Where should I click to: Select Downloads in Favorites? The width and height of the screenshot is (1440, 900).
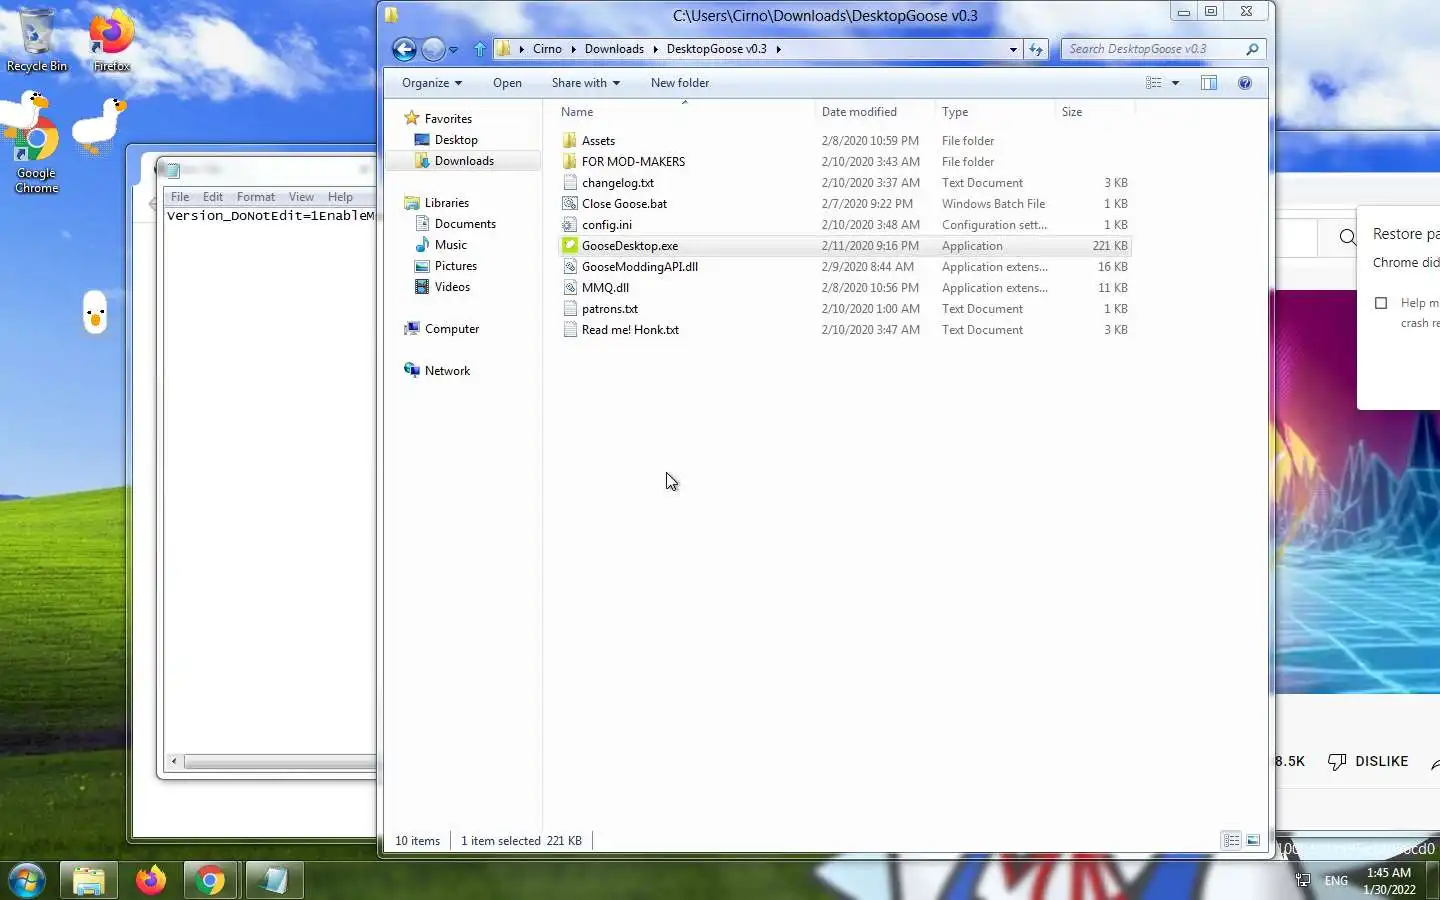tap(464, 161)
